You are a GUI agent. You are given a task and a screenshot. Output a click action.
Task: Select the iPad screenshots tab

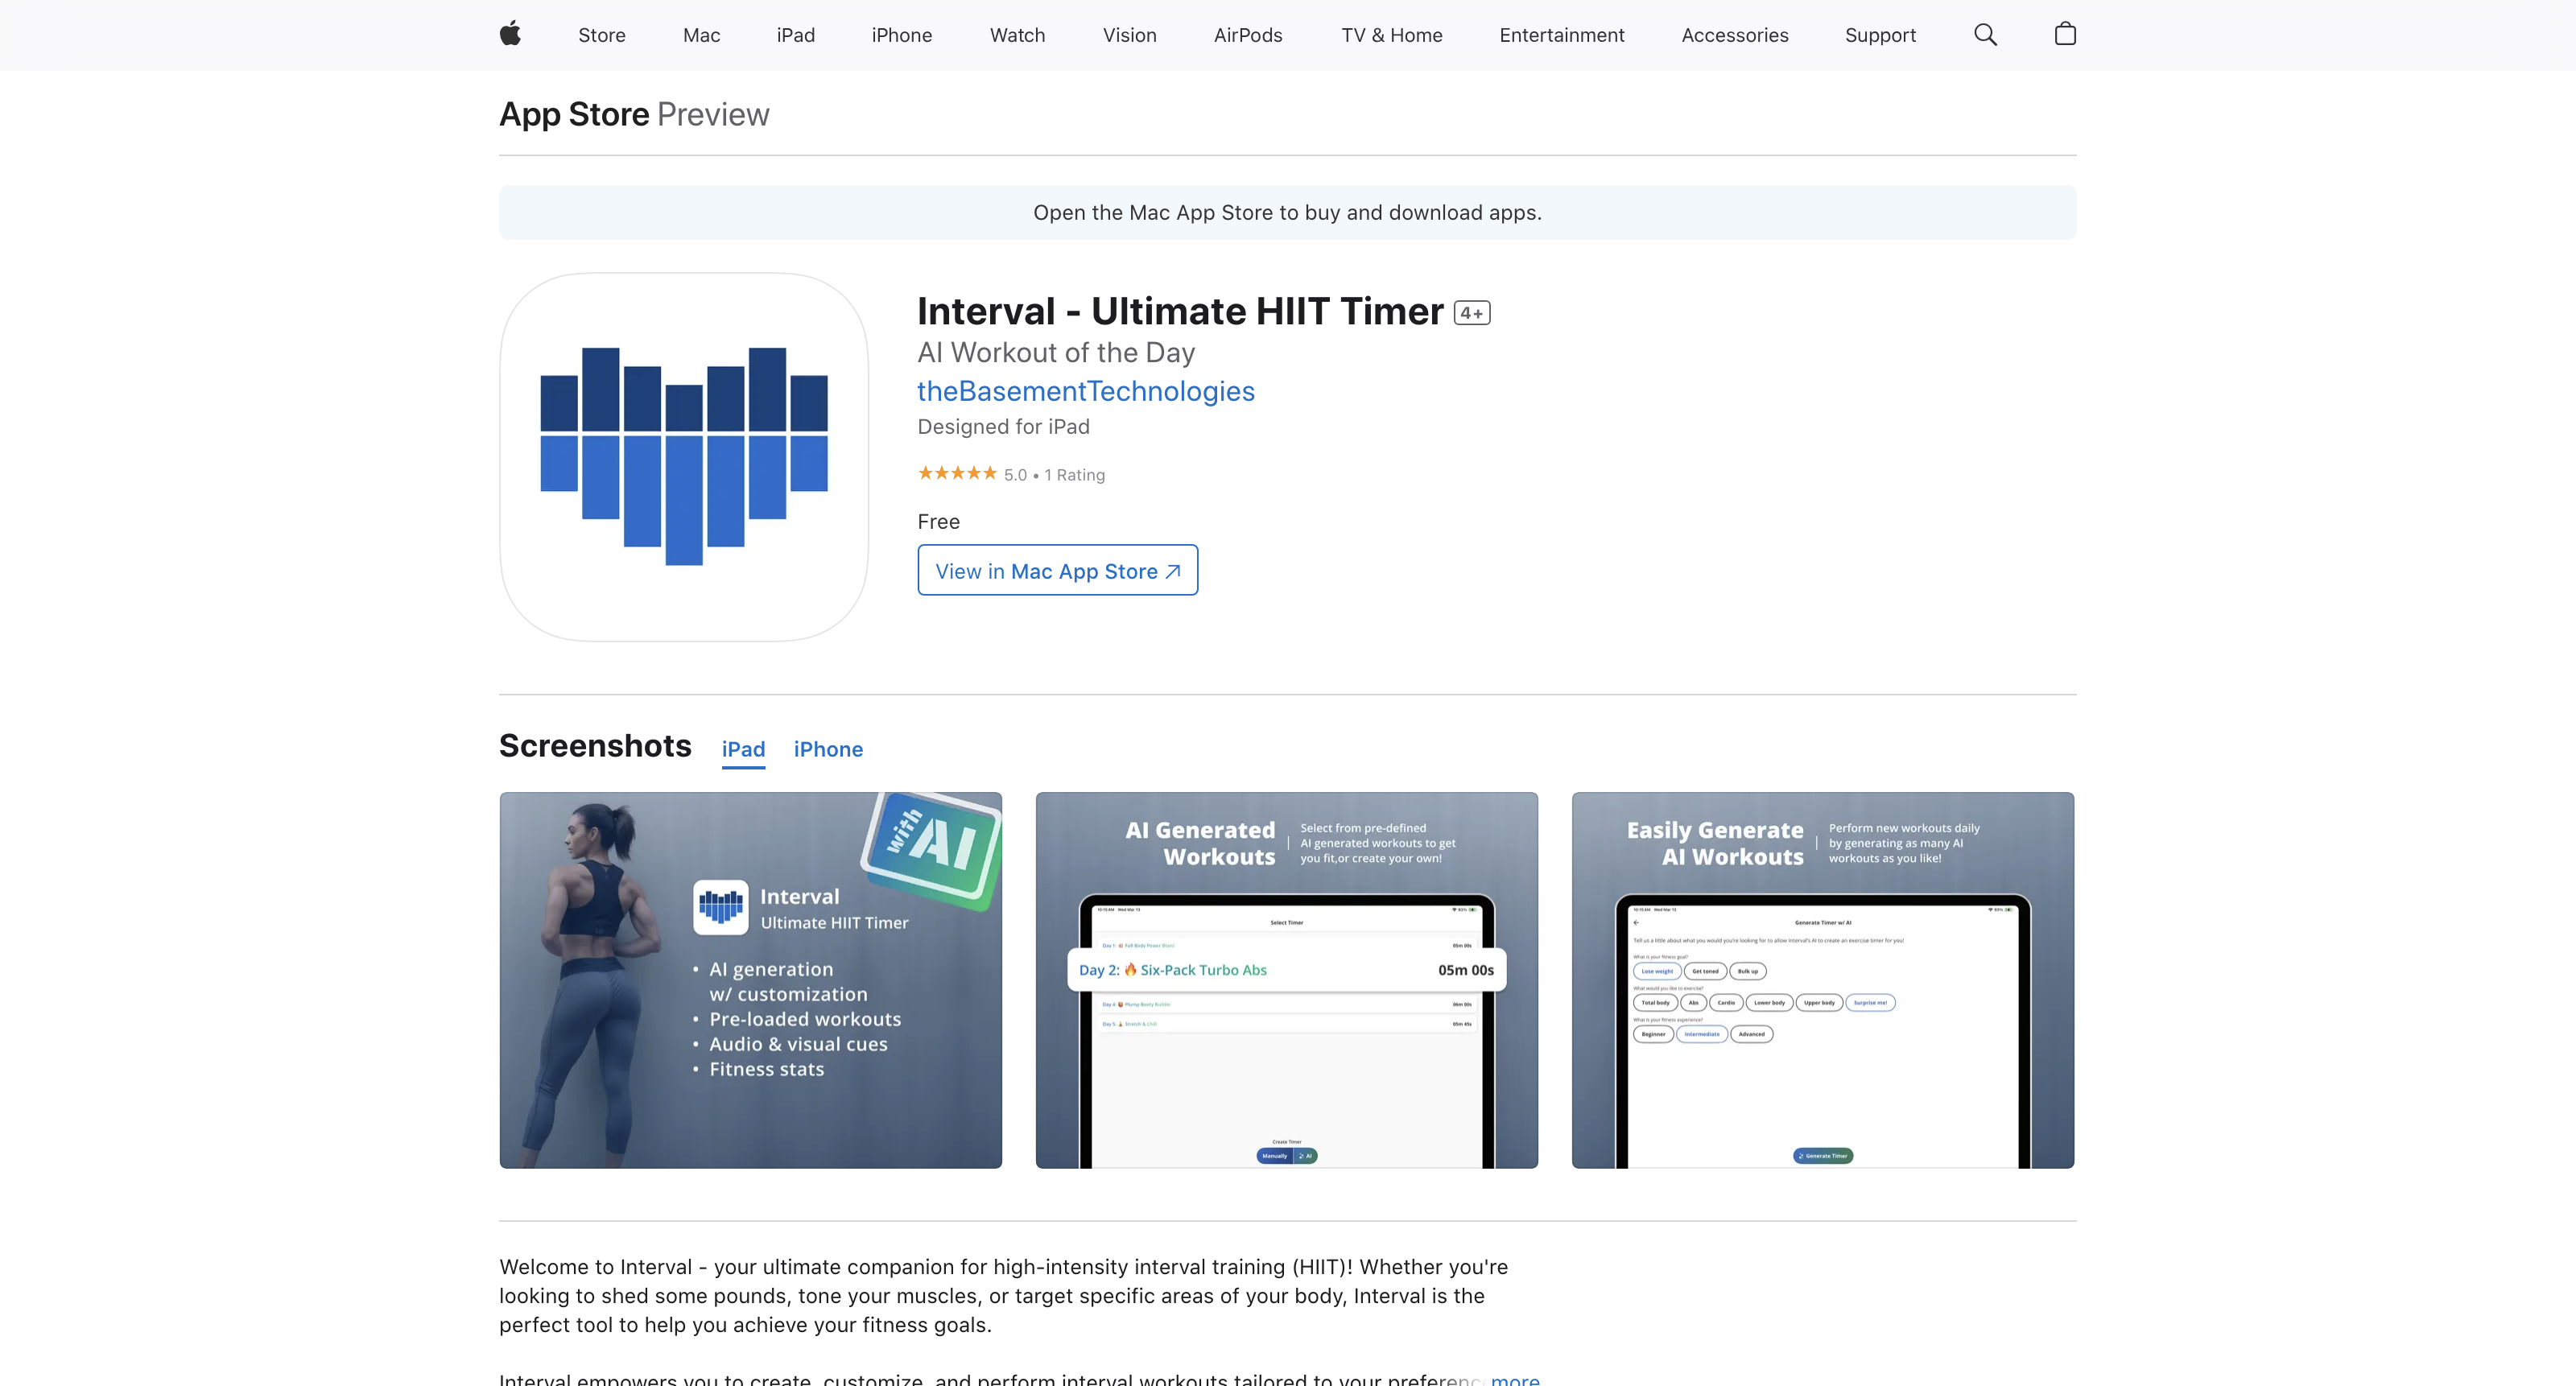(743, 749)
